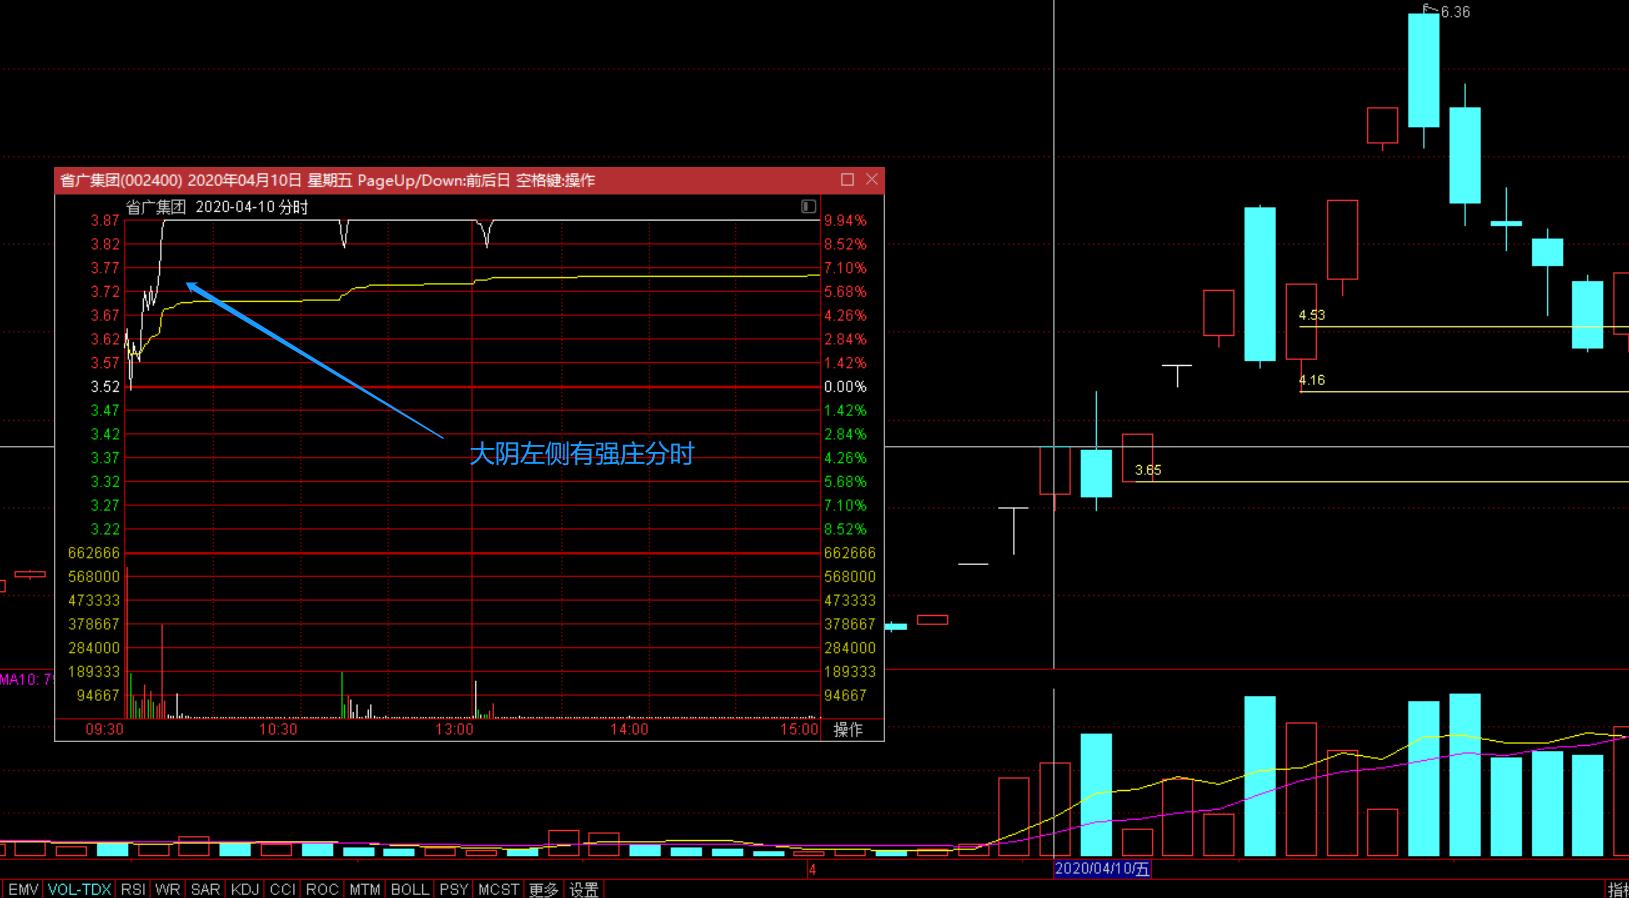1629x898 pixels.
Task: Click the 4.16 price level label
Action: point(1311,380)
